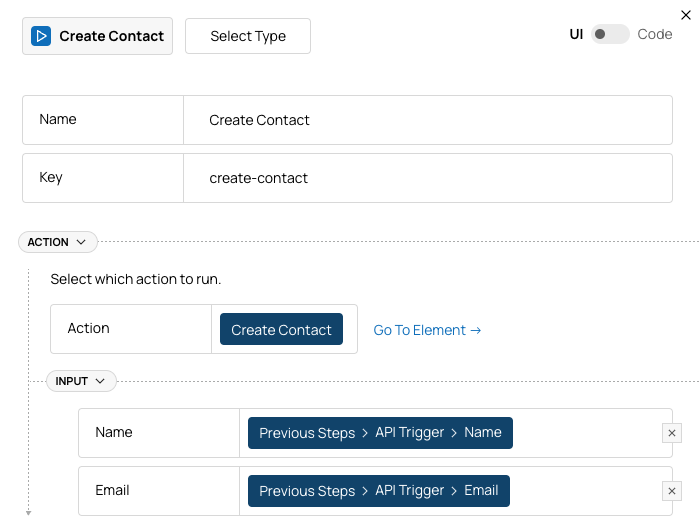Select the Previous Steps > API Trigger > Name chip

tap(380, 433)
